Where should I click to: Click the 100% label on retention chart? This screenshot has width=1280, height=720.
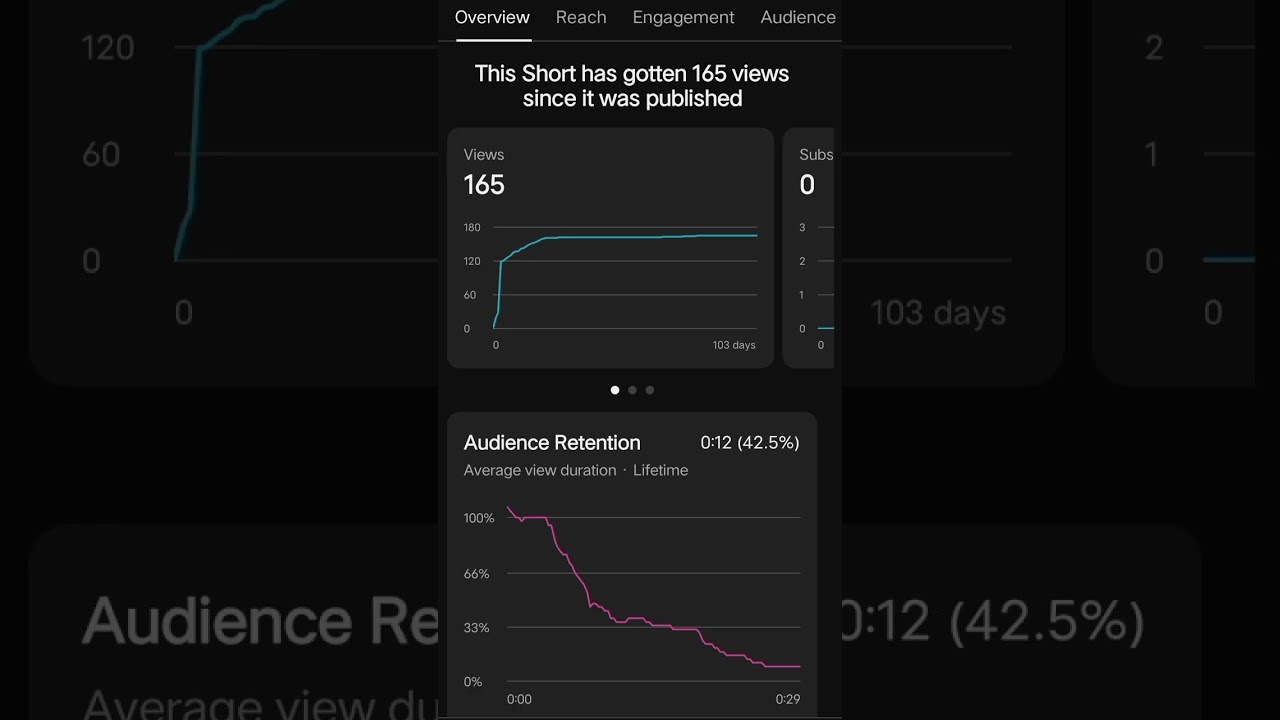pos(479,518)
